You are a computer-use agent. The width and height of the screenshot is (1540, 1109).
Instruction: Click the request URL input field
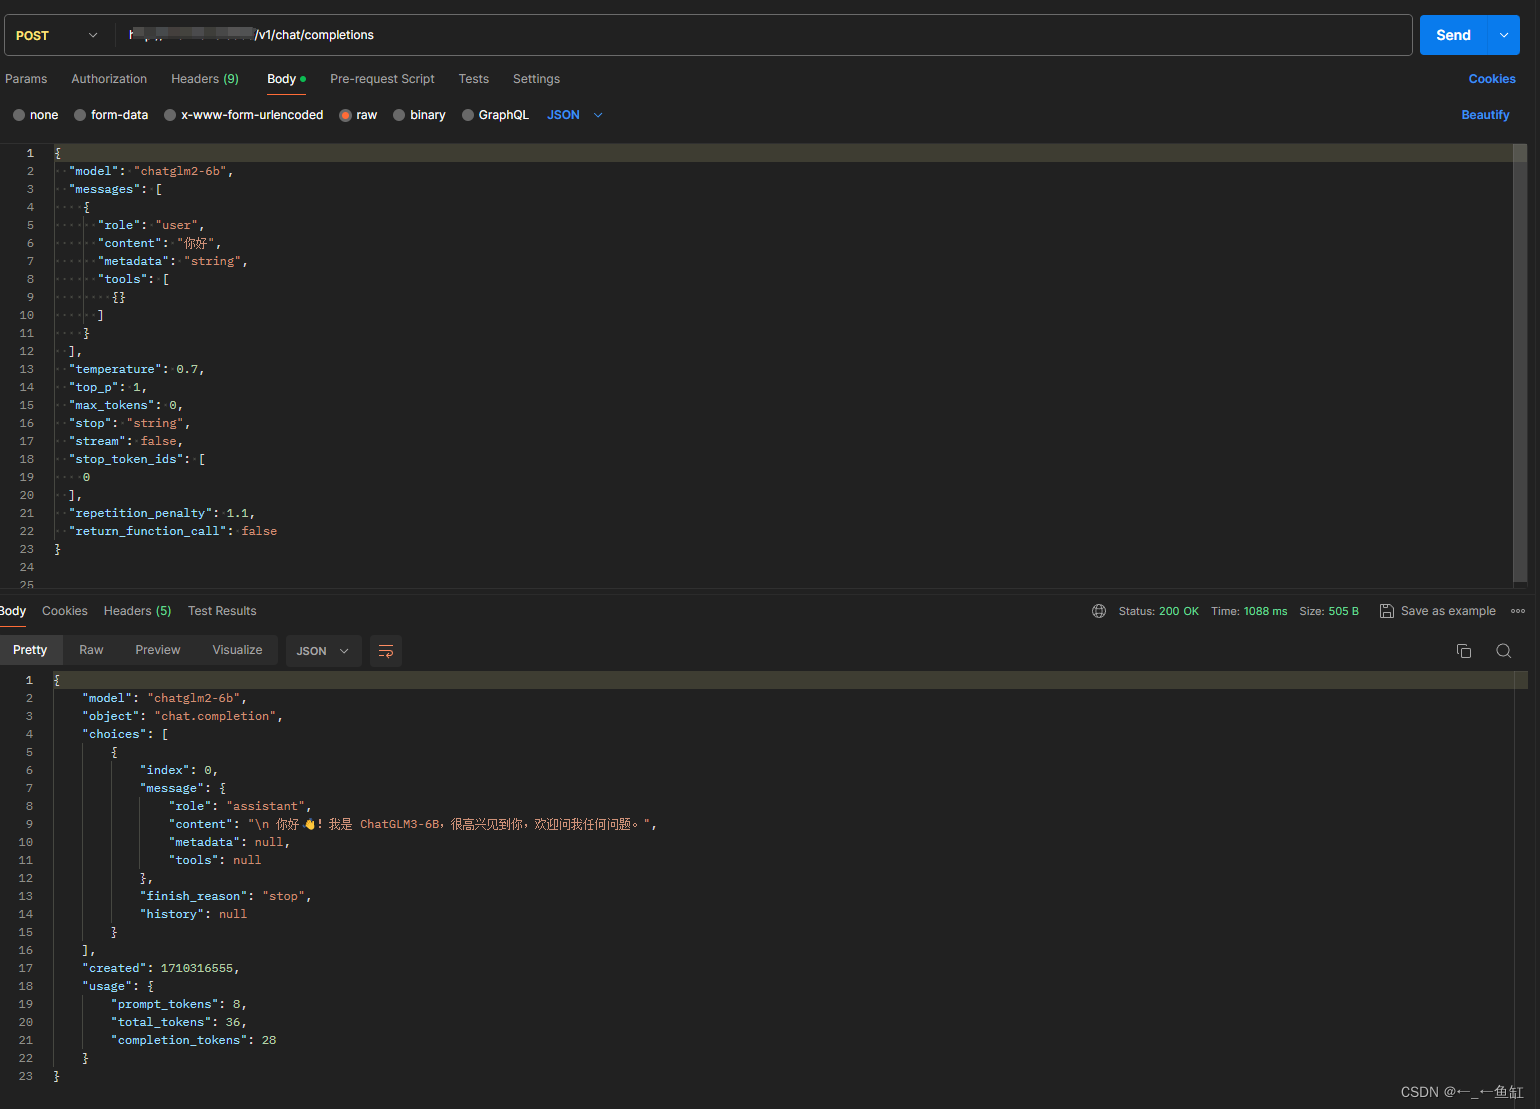[x=700, y=34]
